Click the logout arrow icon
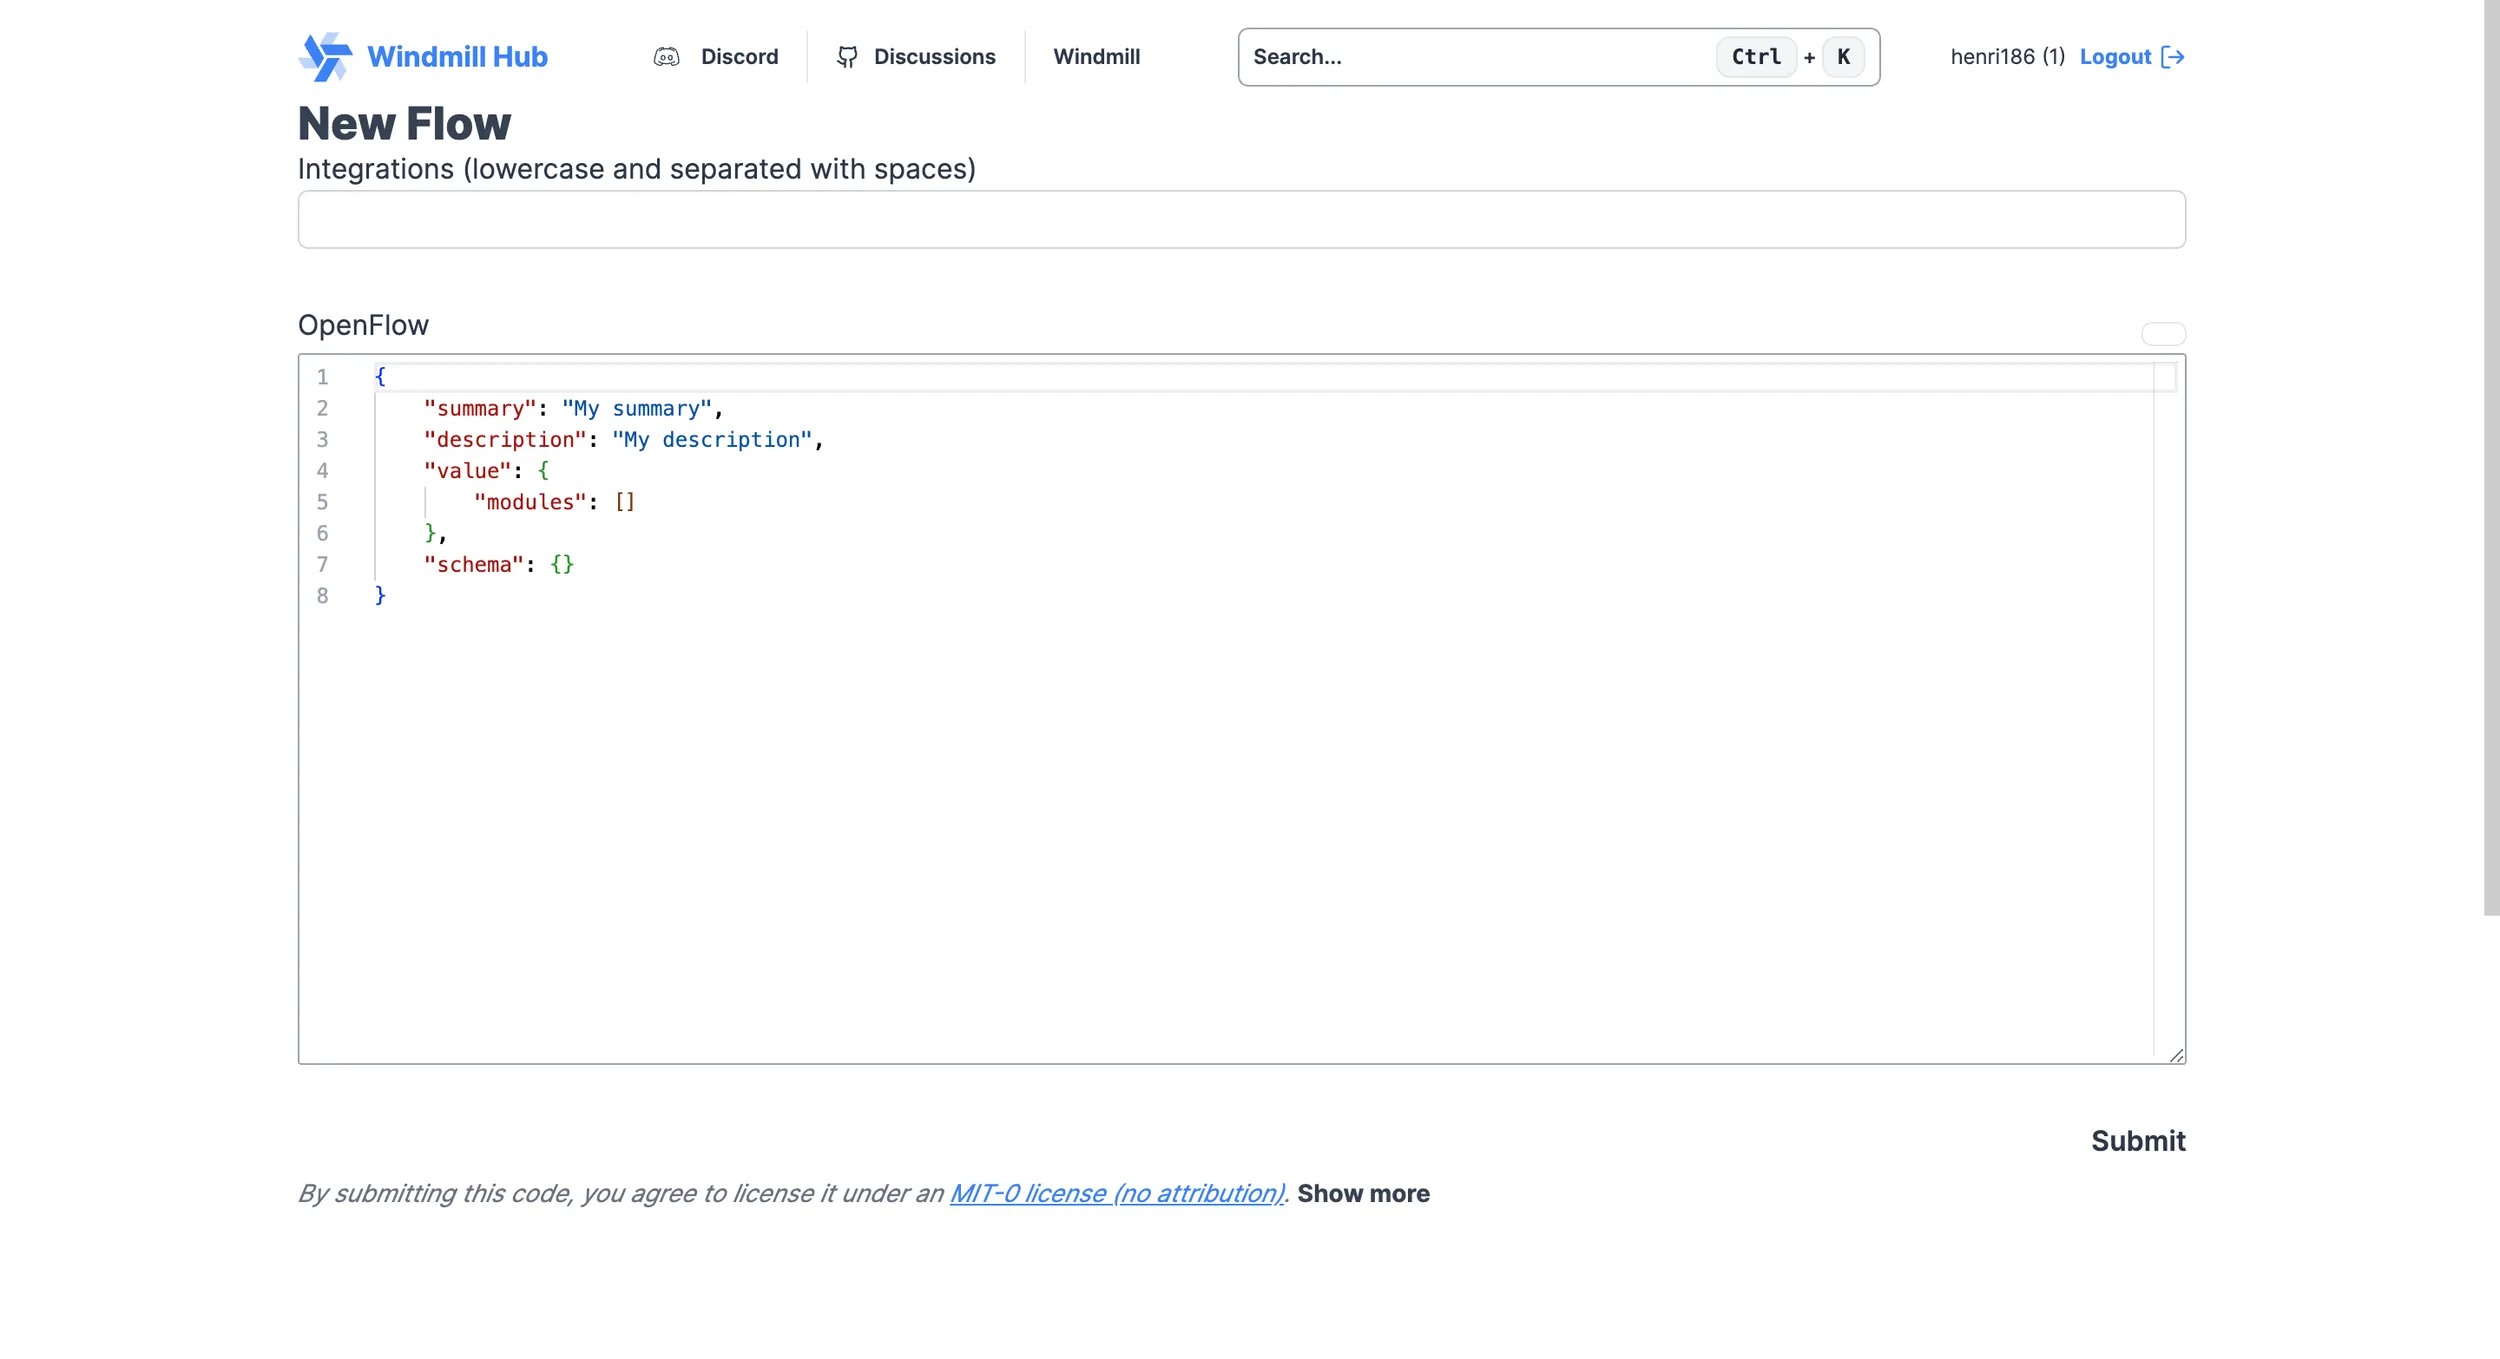The width and height of the screenshot is (2500, 1359). click(x=2172, y=57)
